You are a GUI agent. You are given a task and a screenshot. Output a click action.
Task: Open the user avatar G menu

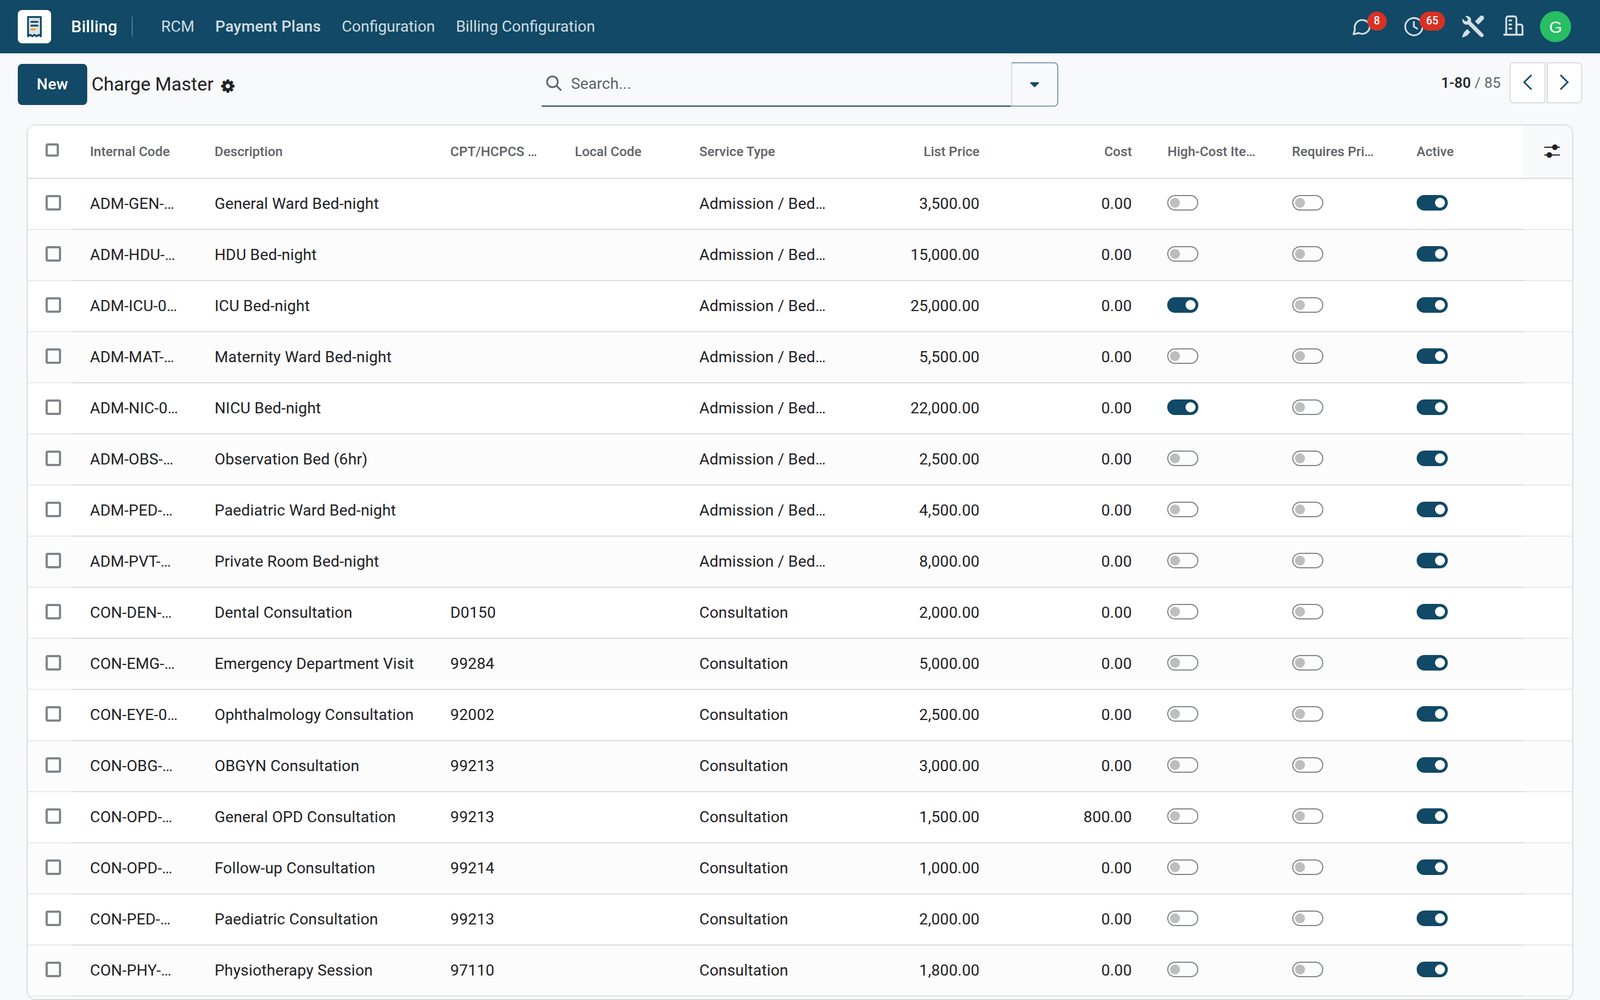click(1555, 27)
